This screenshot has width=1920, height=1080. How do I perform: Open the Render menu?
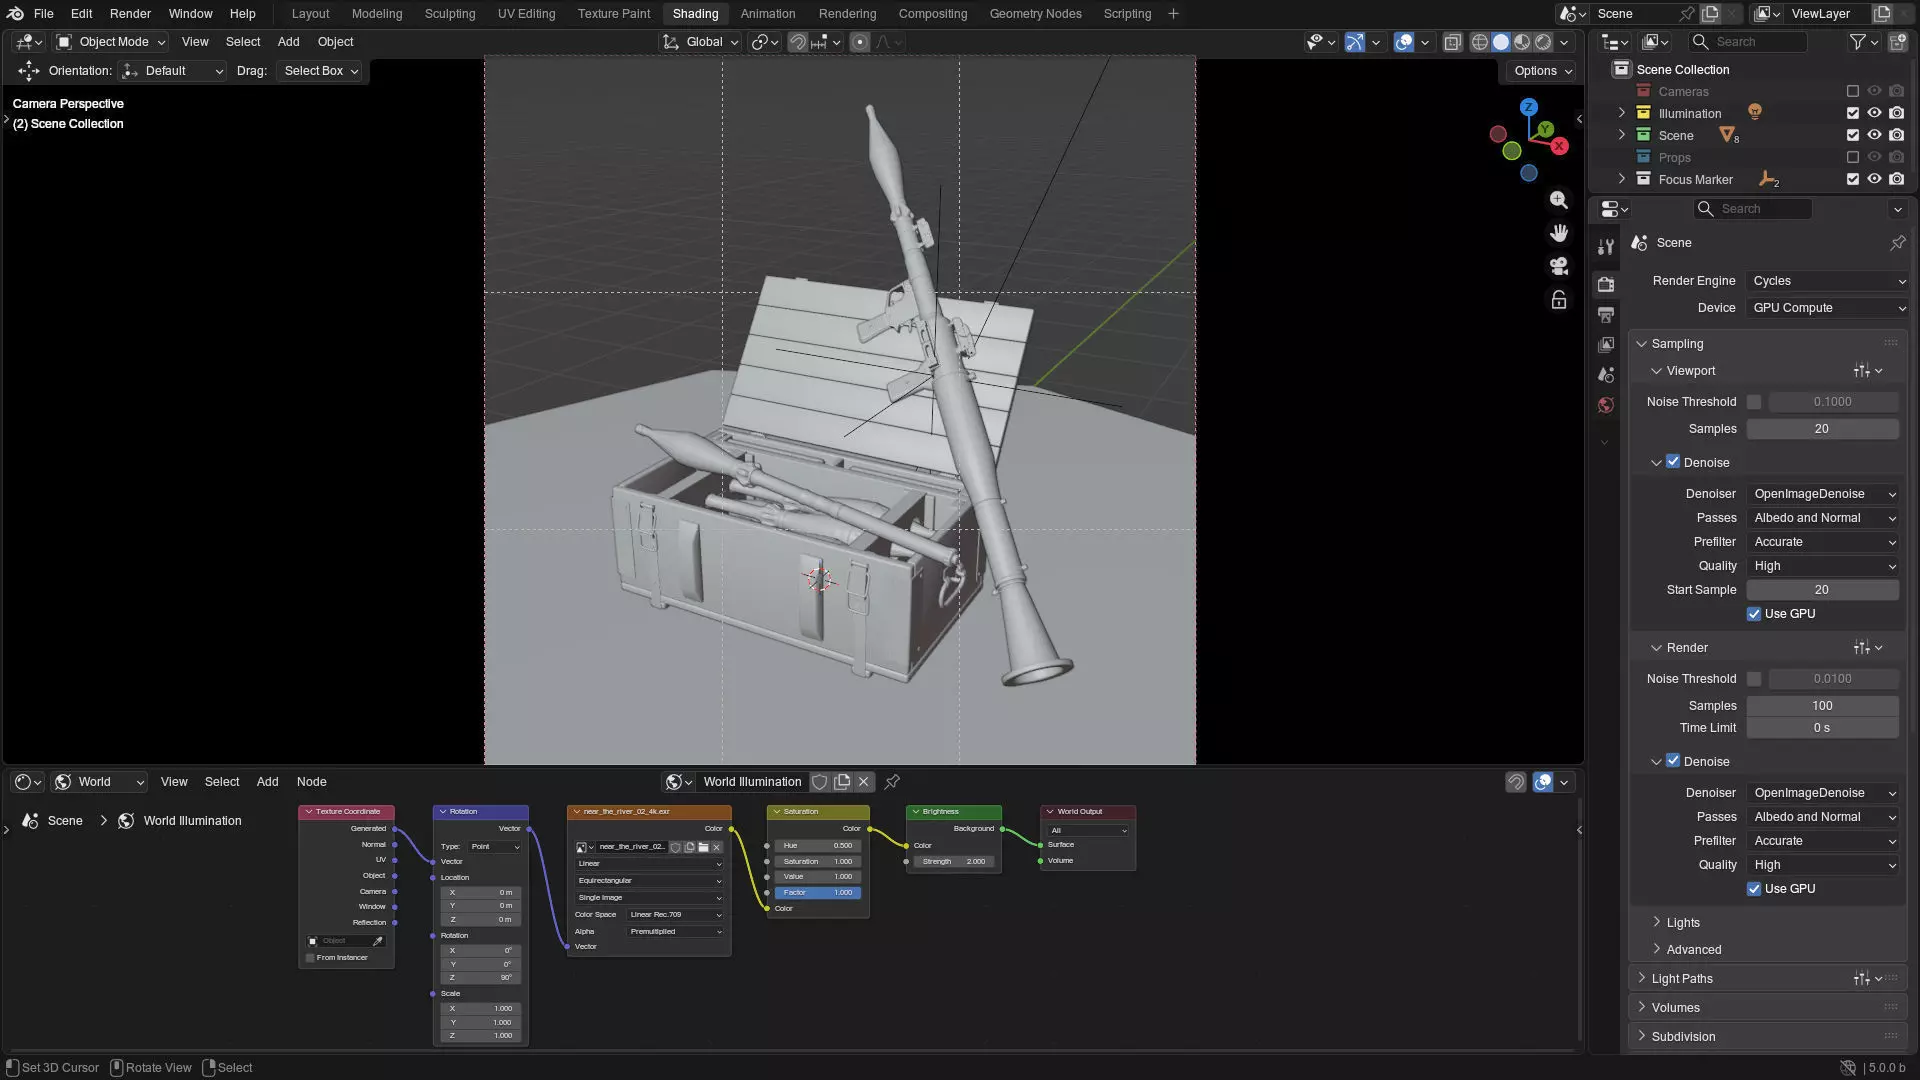[x=130, y=14]
